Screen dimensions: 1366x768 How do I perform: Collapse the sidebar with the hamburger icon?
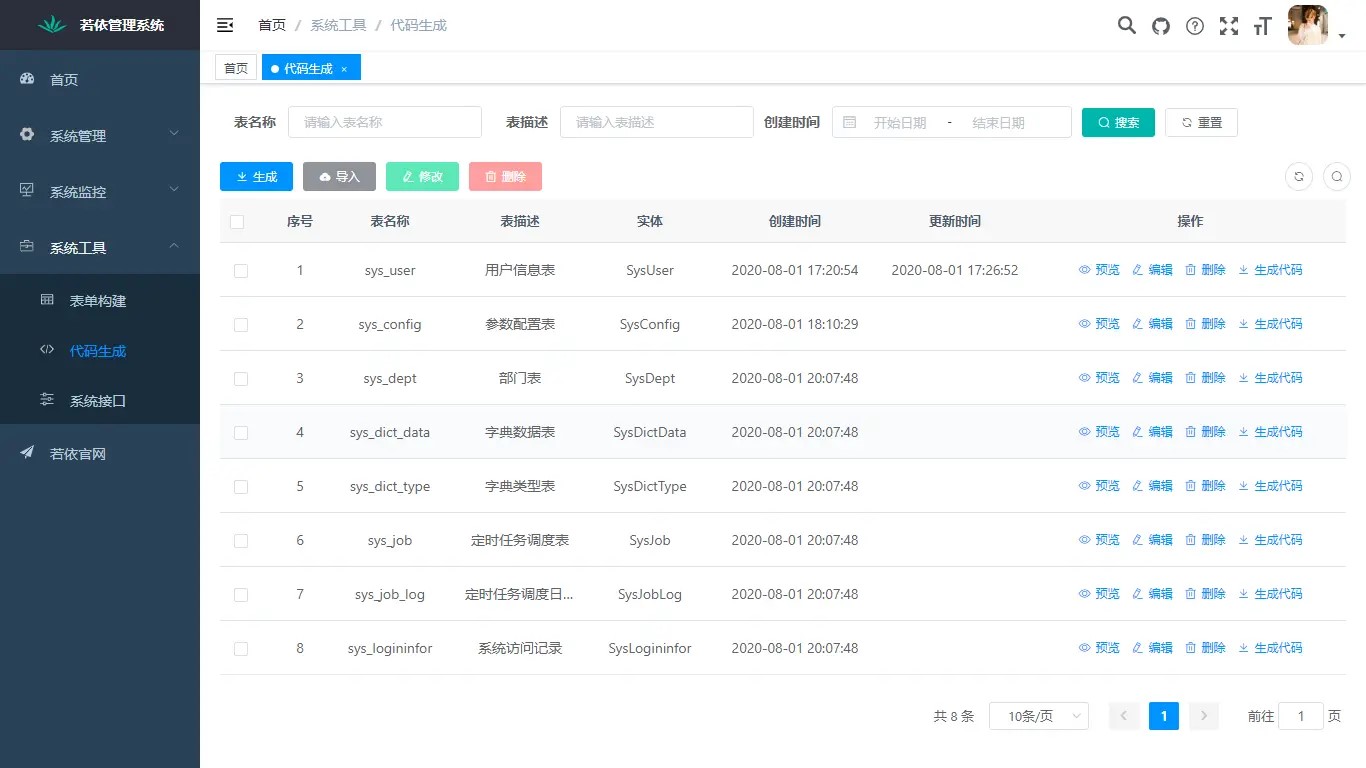click(x=225, y=25)
